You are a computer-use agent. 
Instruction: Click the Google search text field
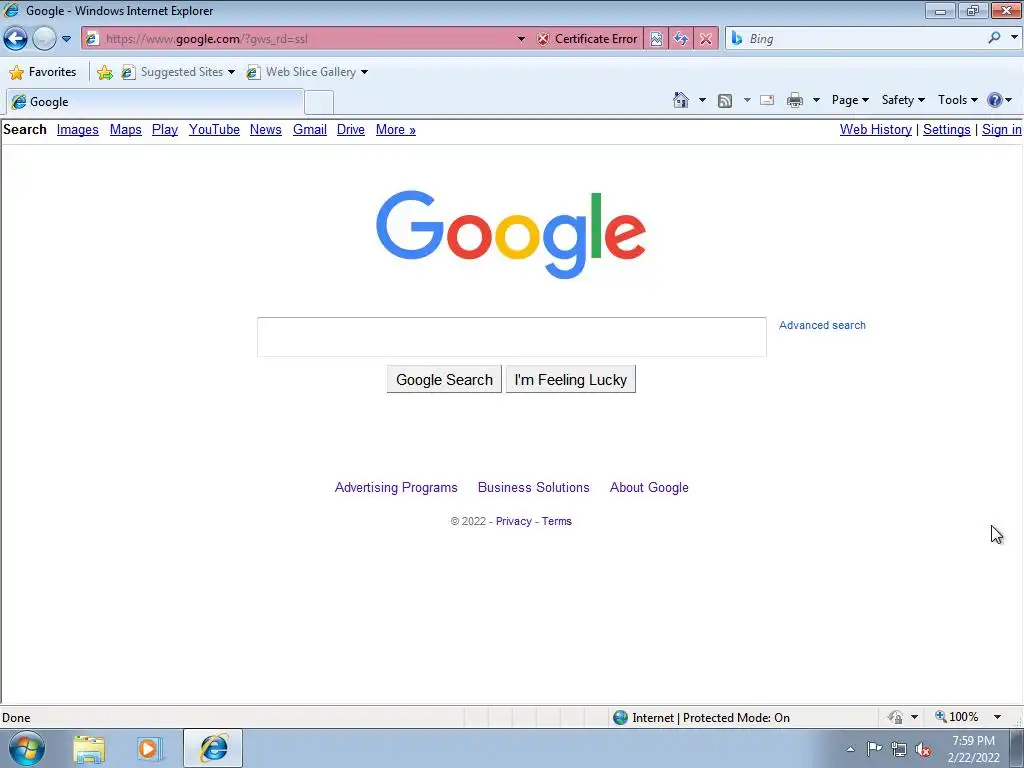tap(511, 337)
